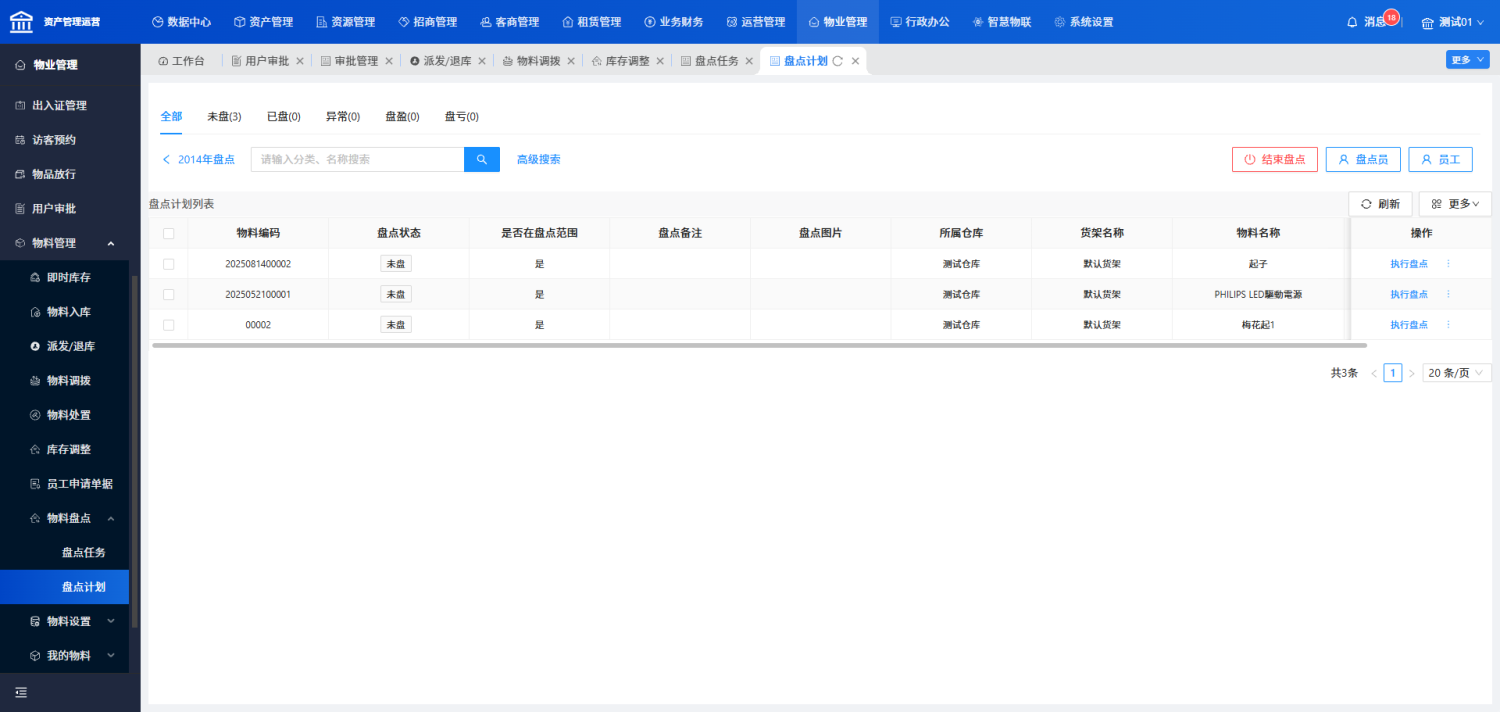
Task: Check the row 00002 checkbox
Action: point(168,325)
